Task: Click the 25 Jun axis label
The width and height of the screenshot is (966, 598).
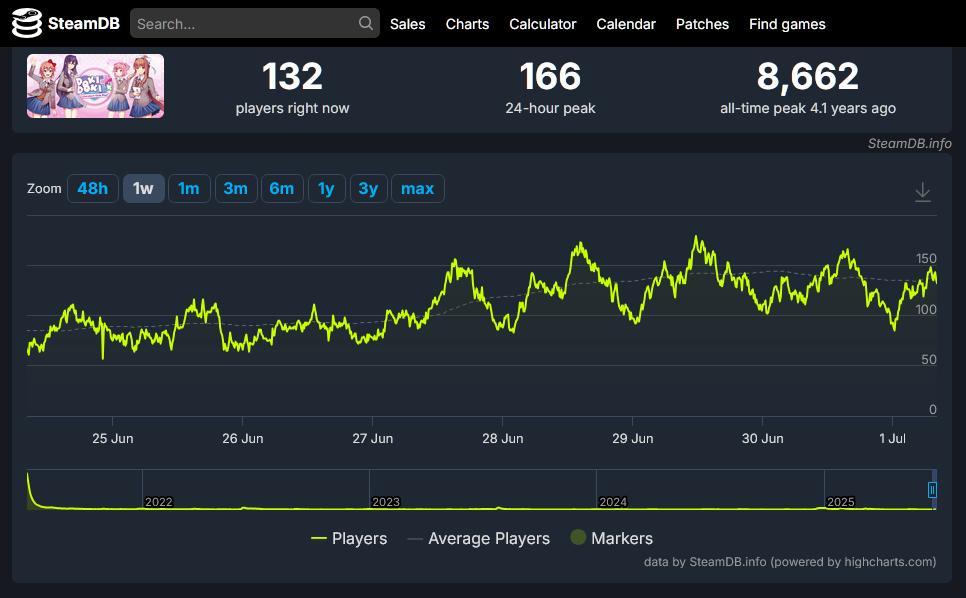Action: (113, 438)
